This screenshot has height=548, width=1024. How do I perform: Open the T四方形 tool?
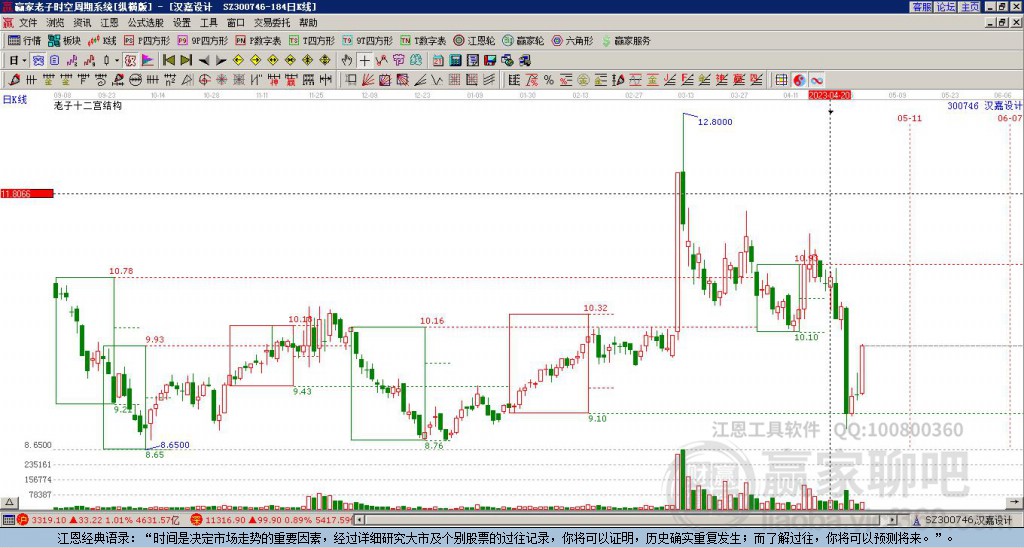click(x=312, y=40)
